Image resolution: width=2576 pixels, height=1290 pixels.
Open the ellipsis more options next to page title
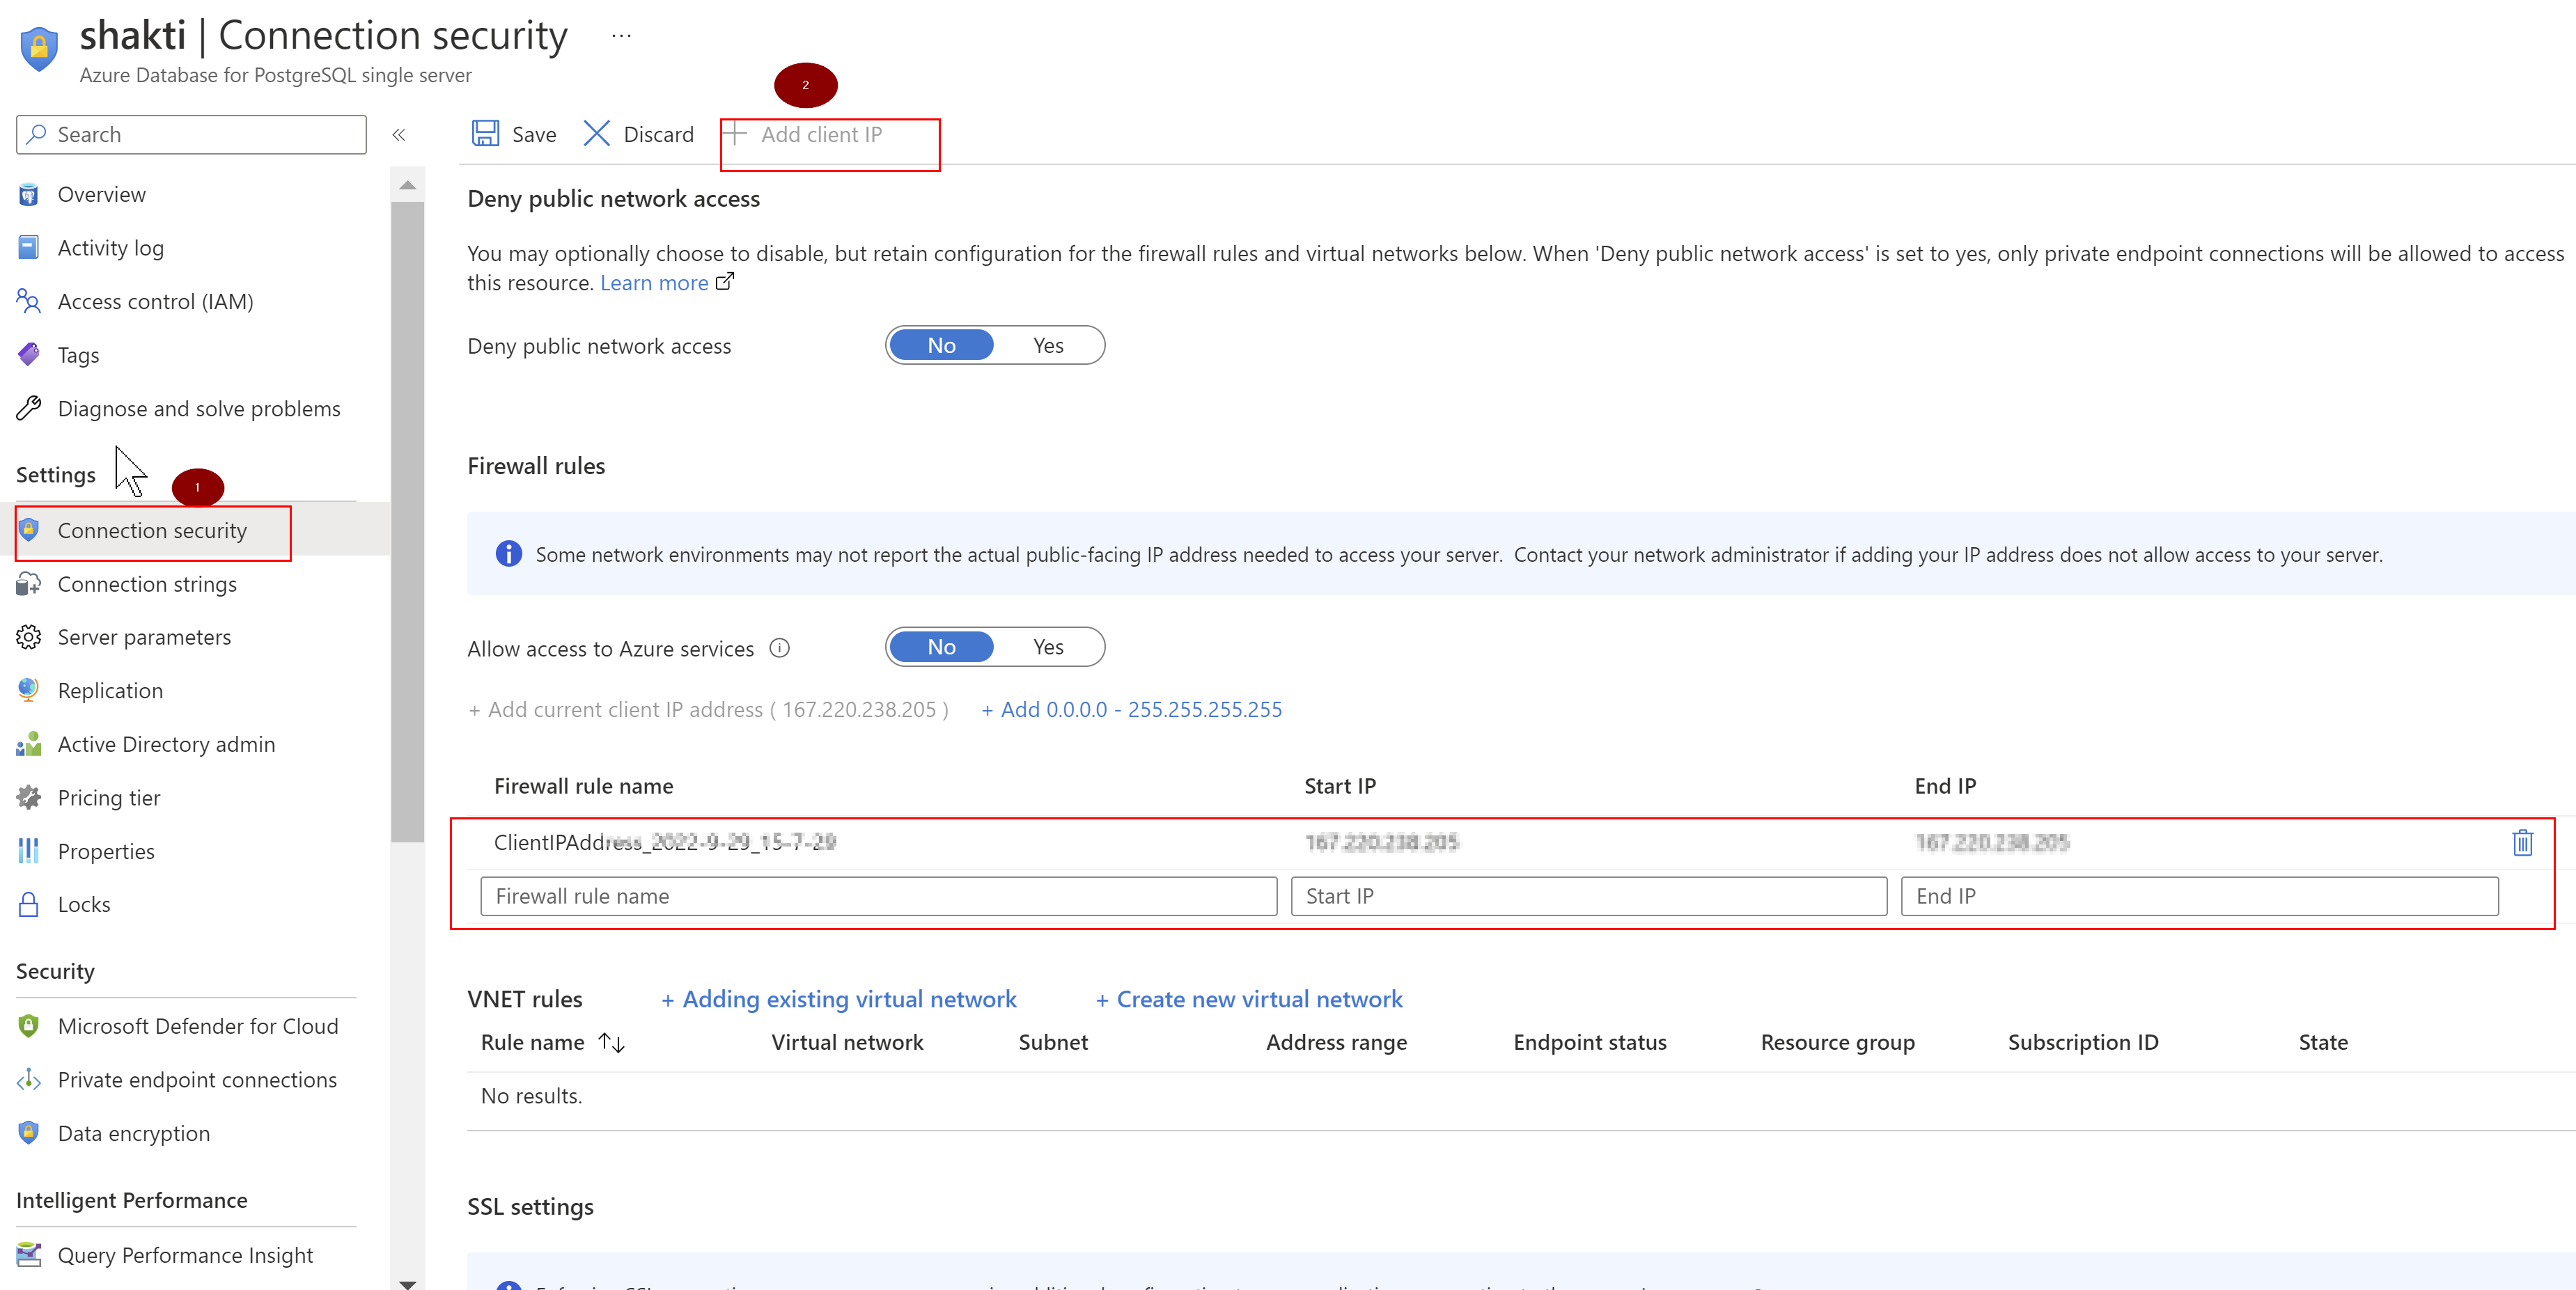pos(621,36)
